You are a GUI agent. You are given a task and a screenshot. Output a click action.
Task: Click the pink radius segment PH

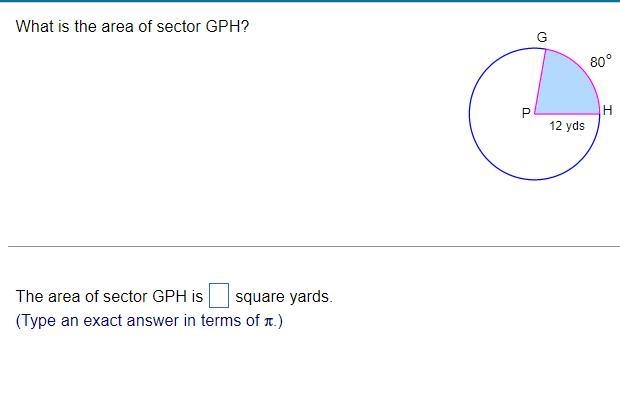[567, 114]
